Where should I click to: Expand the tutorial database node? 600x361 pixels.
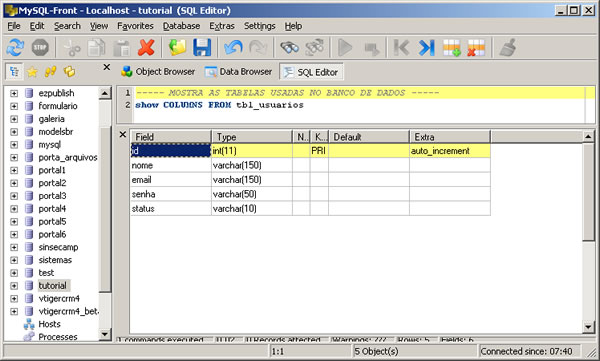click(14, 286)
